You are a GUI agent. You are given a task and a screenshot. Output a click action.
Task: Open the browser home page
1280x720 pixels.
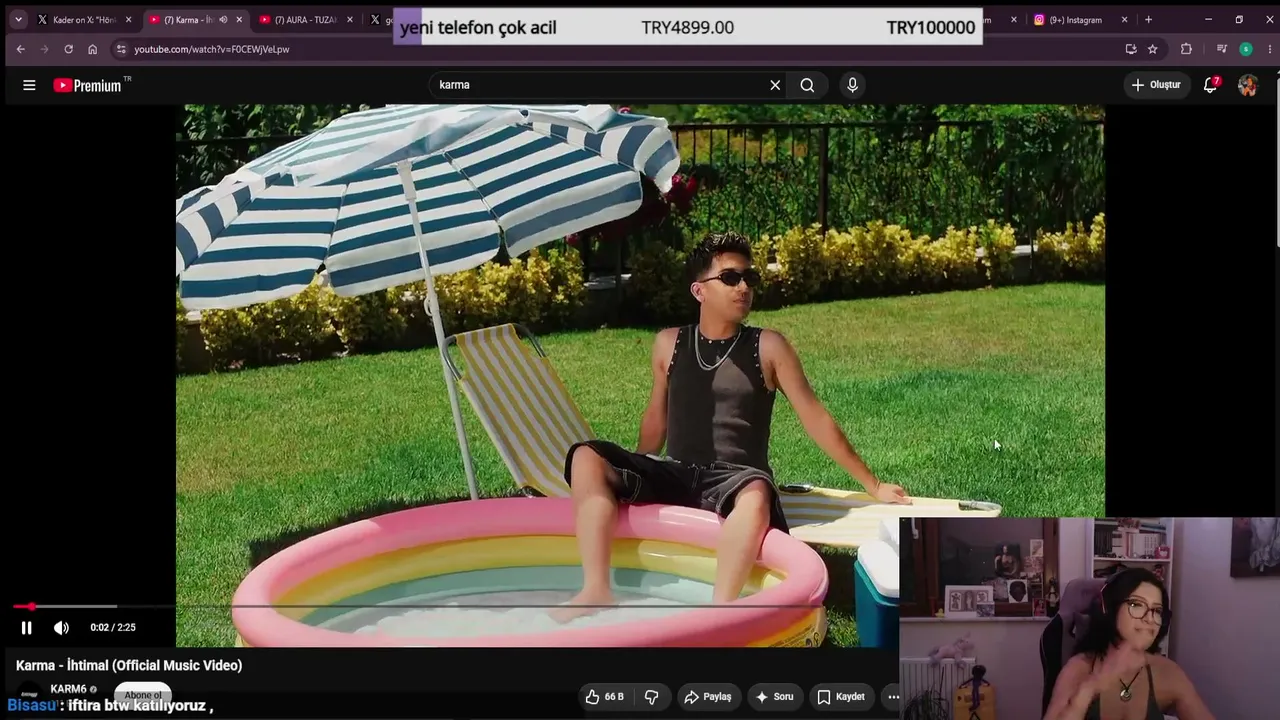(x=92, y=49)
